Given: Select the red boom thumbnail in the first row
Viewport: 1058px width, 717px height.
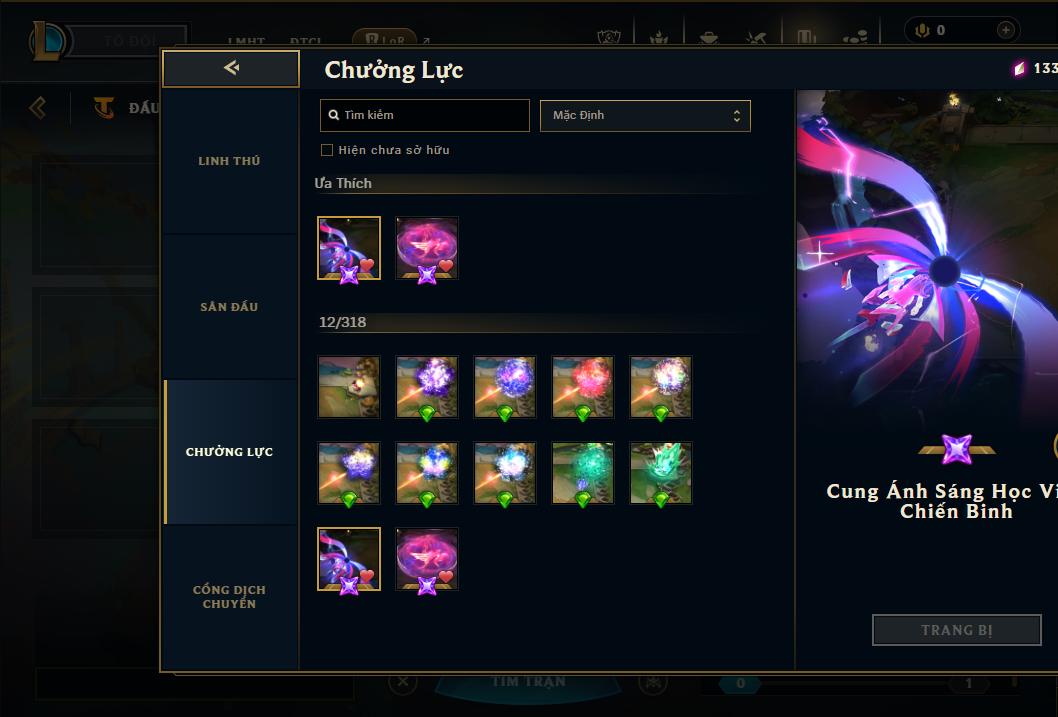Looking at the screenshot, I should click(583, 387).
